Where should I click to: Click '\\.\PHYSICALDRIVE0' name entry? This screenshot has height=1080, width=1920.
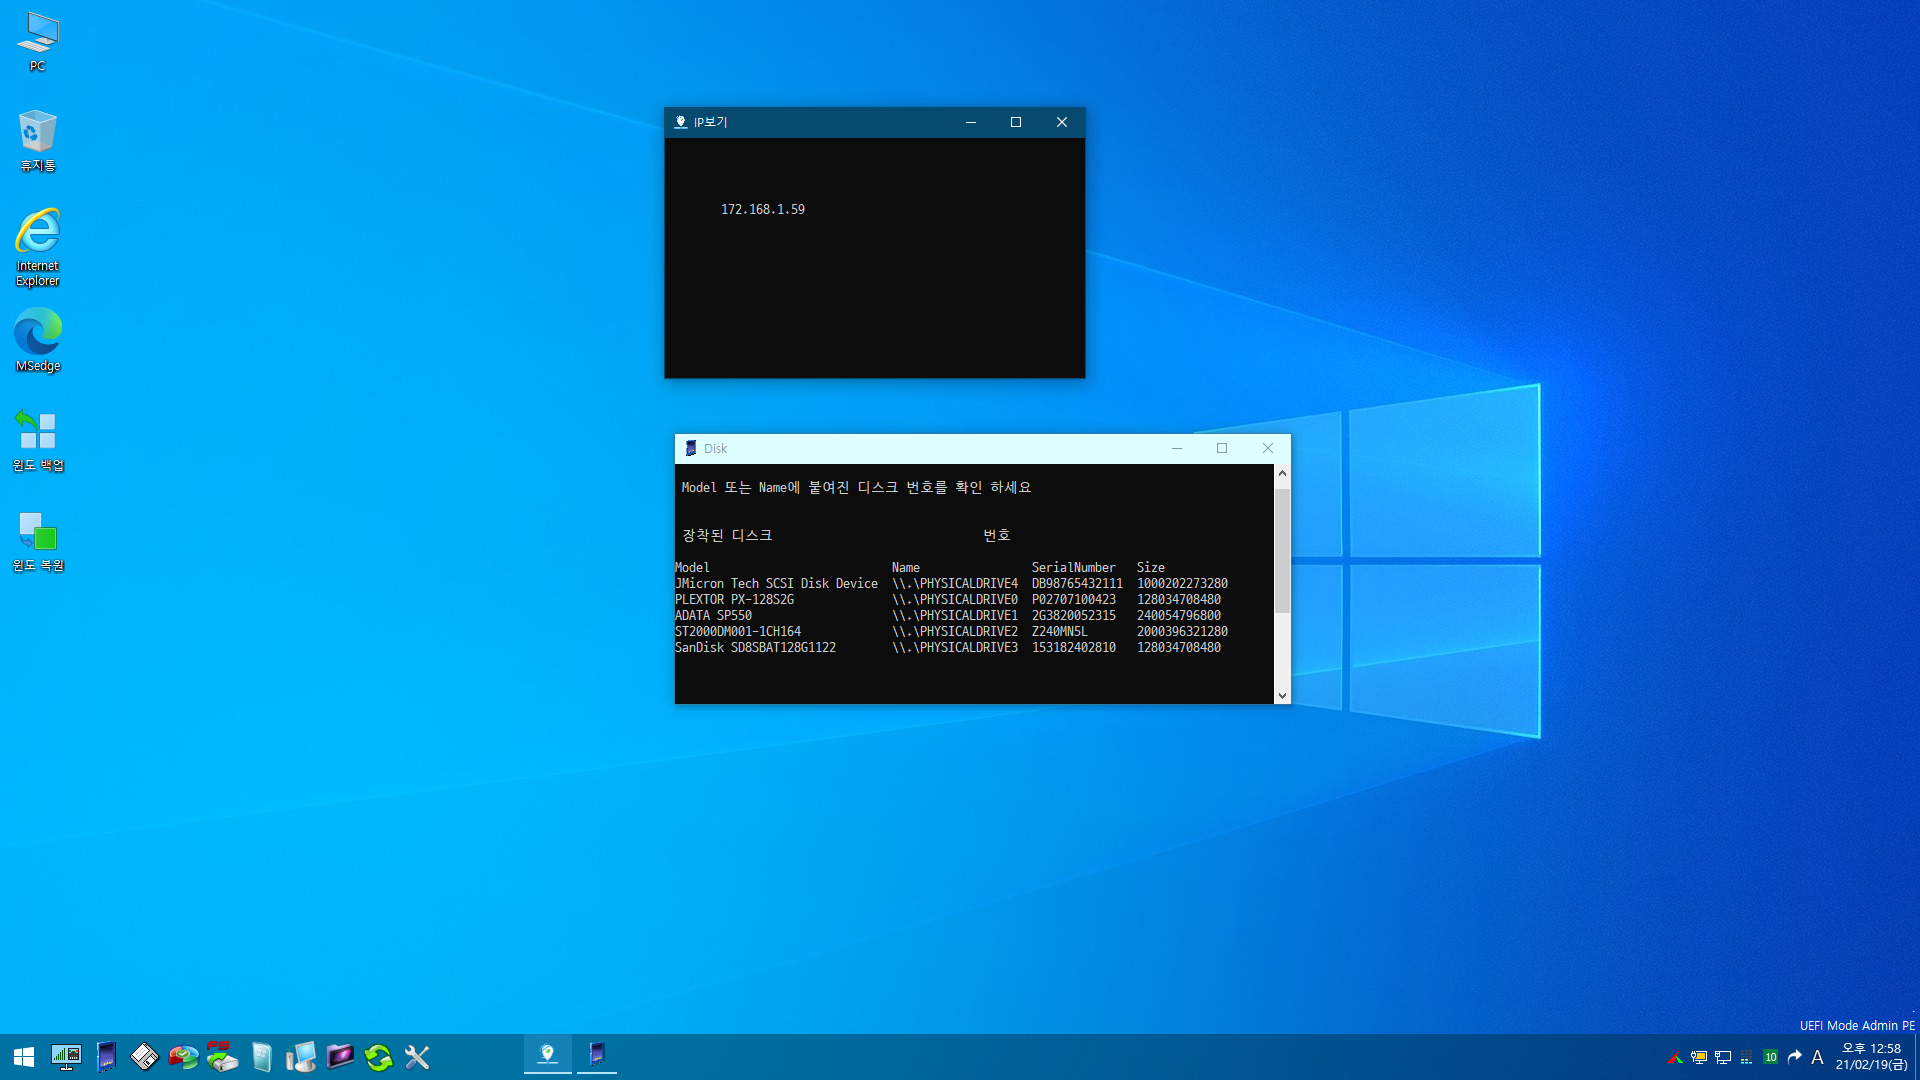coord(955,600)
